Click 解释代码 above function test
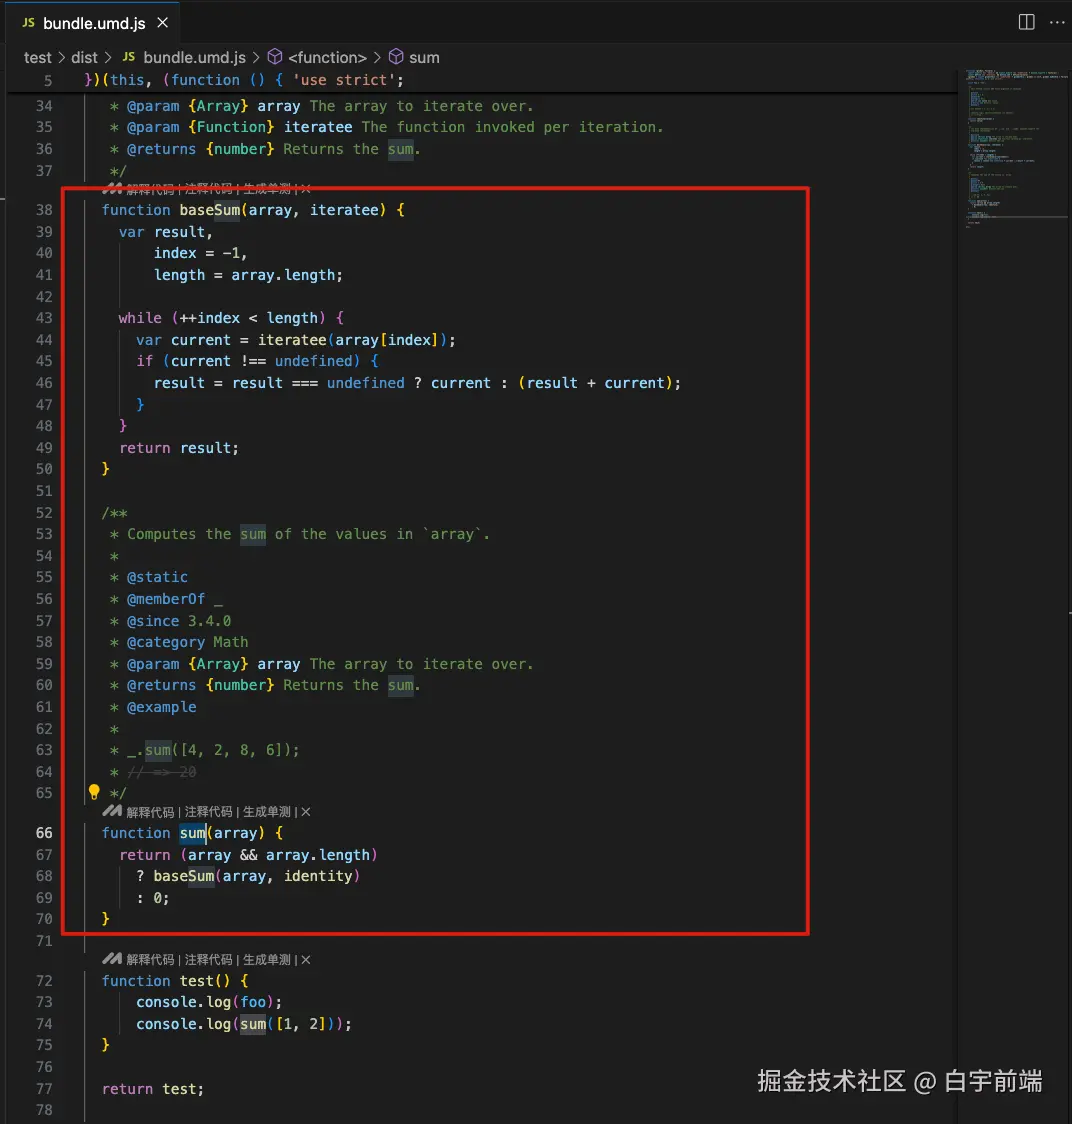 coord(150,959)
